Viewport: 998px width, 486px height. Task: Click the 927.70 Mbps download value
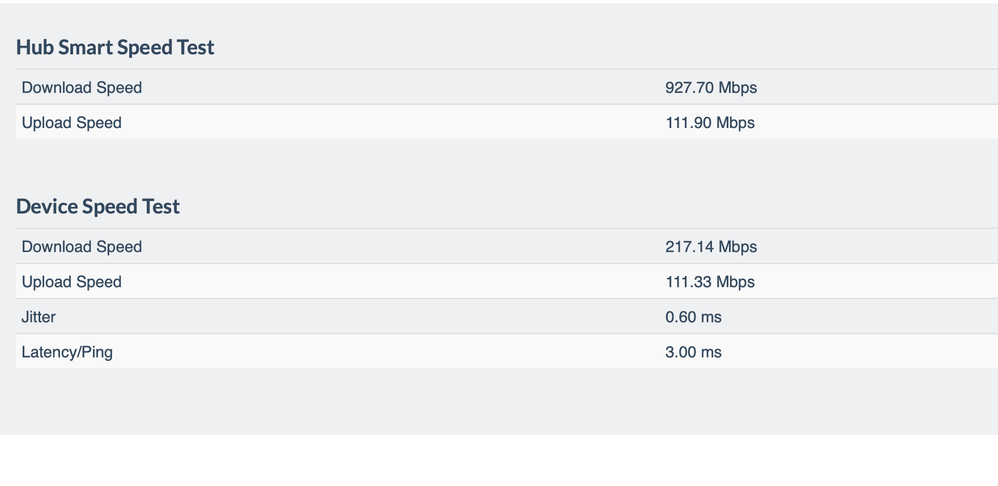point(711,88)
